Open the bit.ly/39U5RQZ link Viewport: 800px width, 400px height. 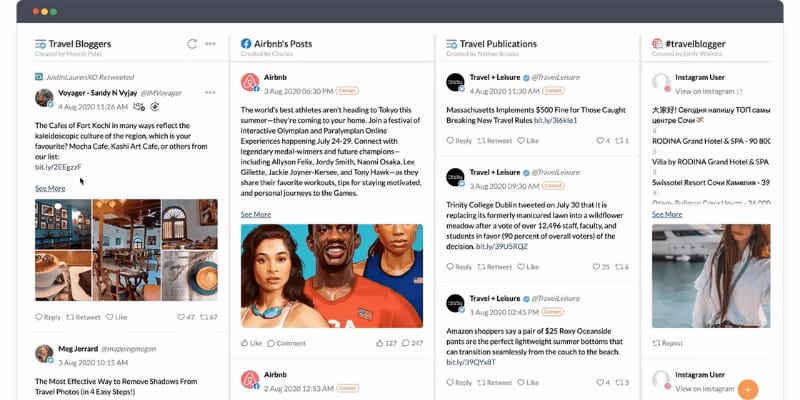click(502, 246)
